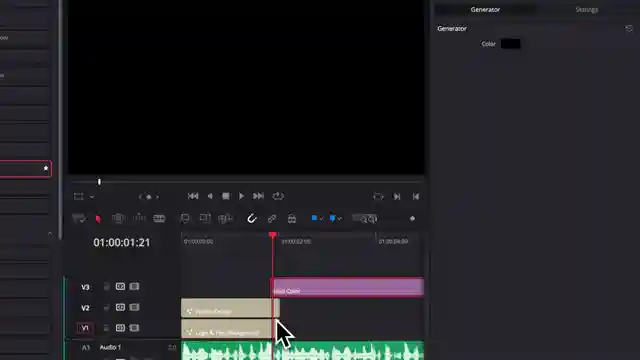Screen dimensions: 640x360
Task: Click the 01:00:02:00 ruler label
Action: click(296, 242)
